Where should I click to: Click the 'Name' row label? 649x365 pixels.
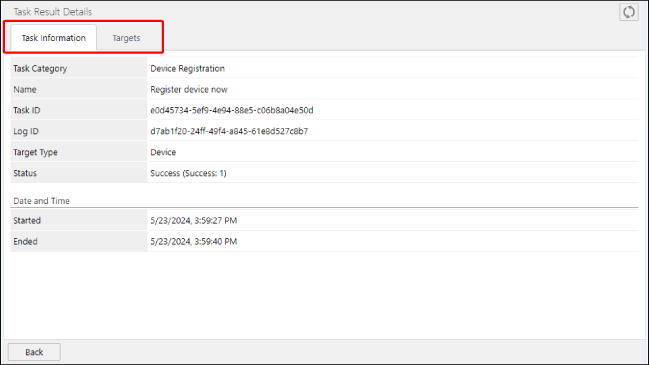[25, 89]
